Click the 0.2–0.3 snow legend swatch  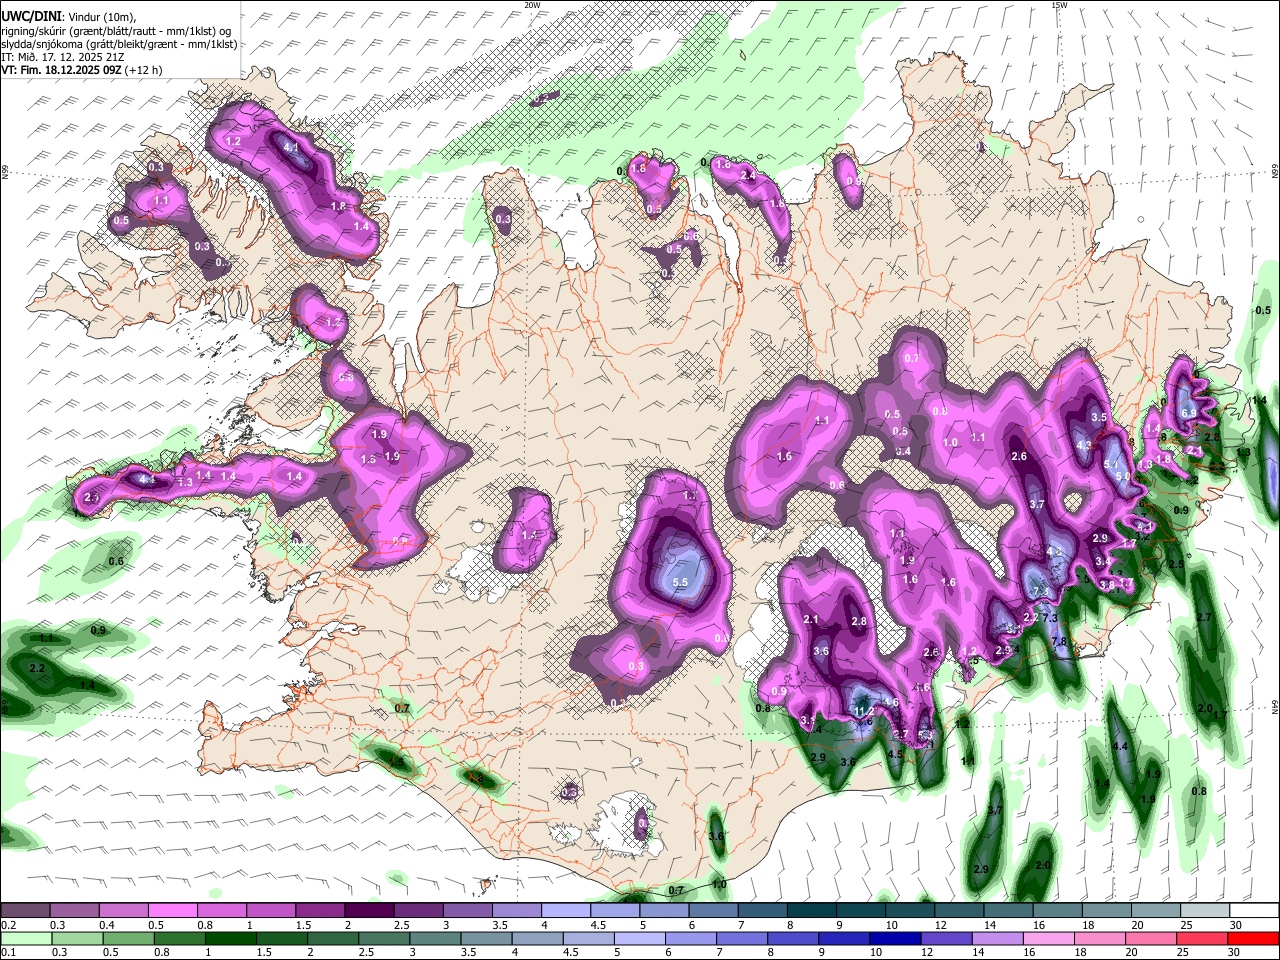click(25, 911)
